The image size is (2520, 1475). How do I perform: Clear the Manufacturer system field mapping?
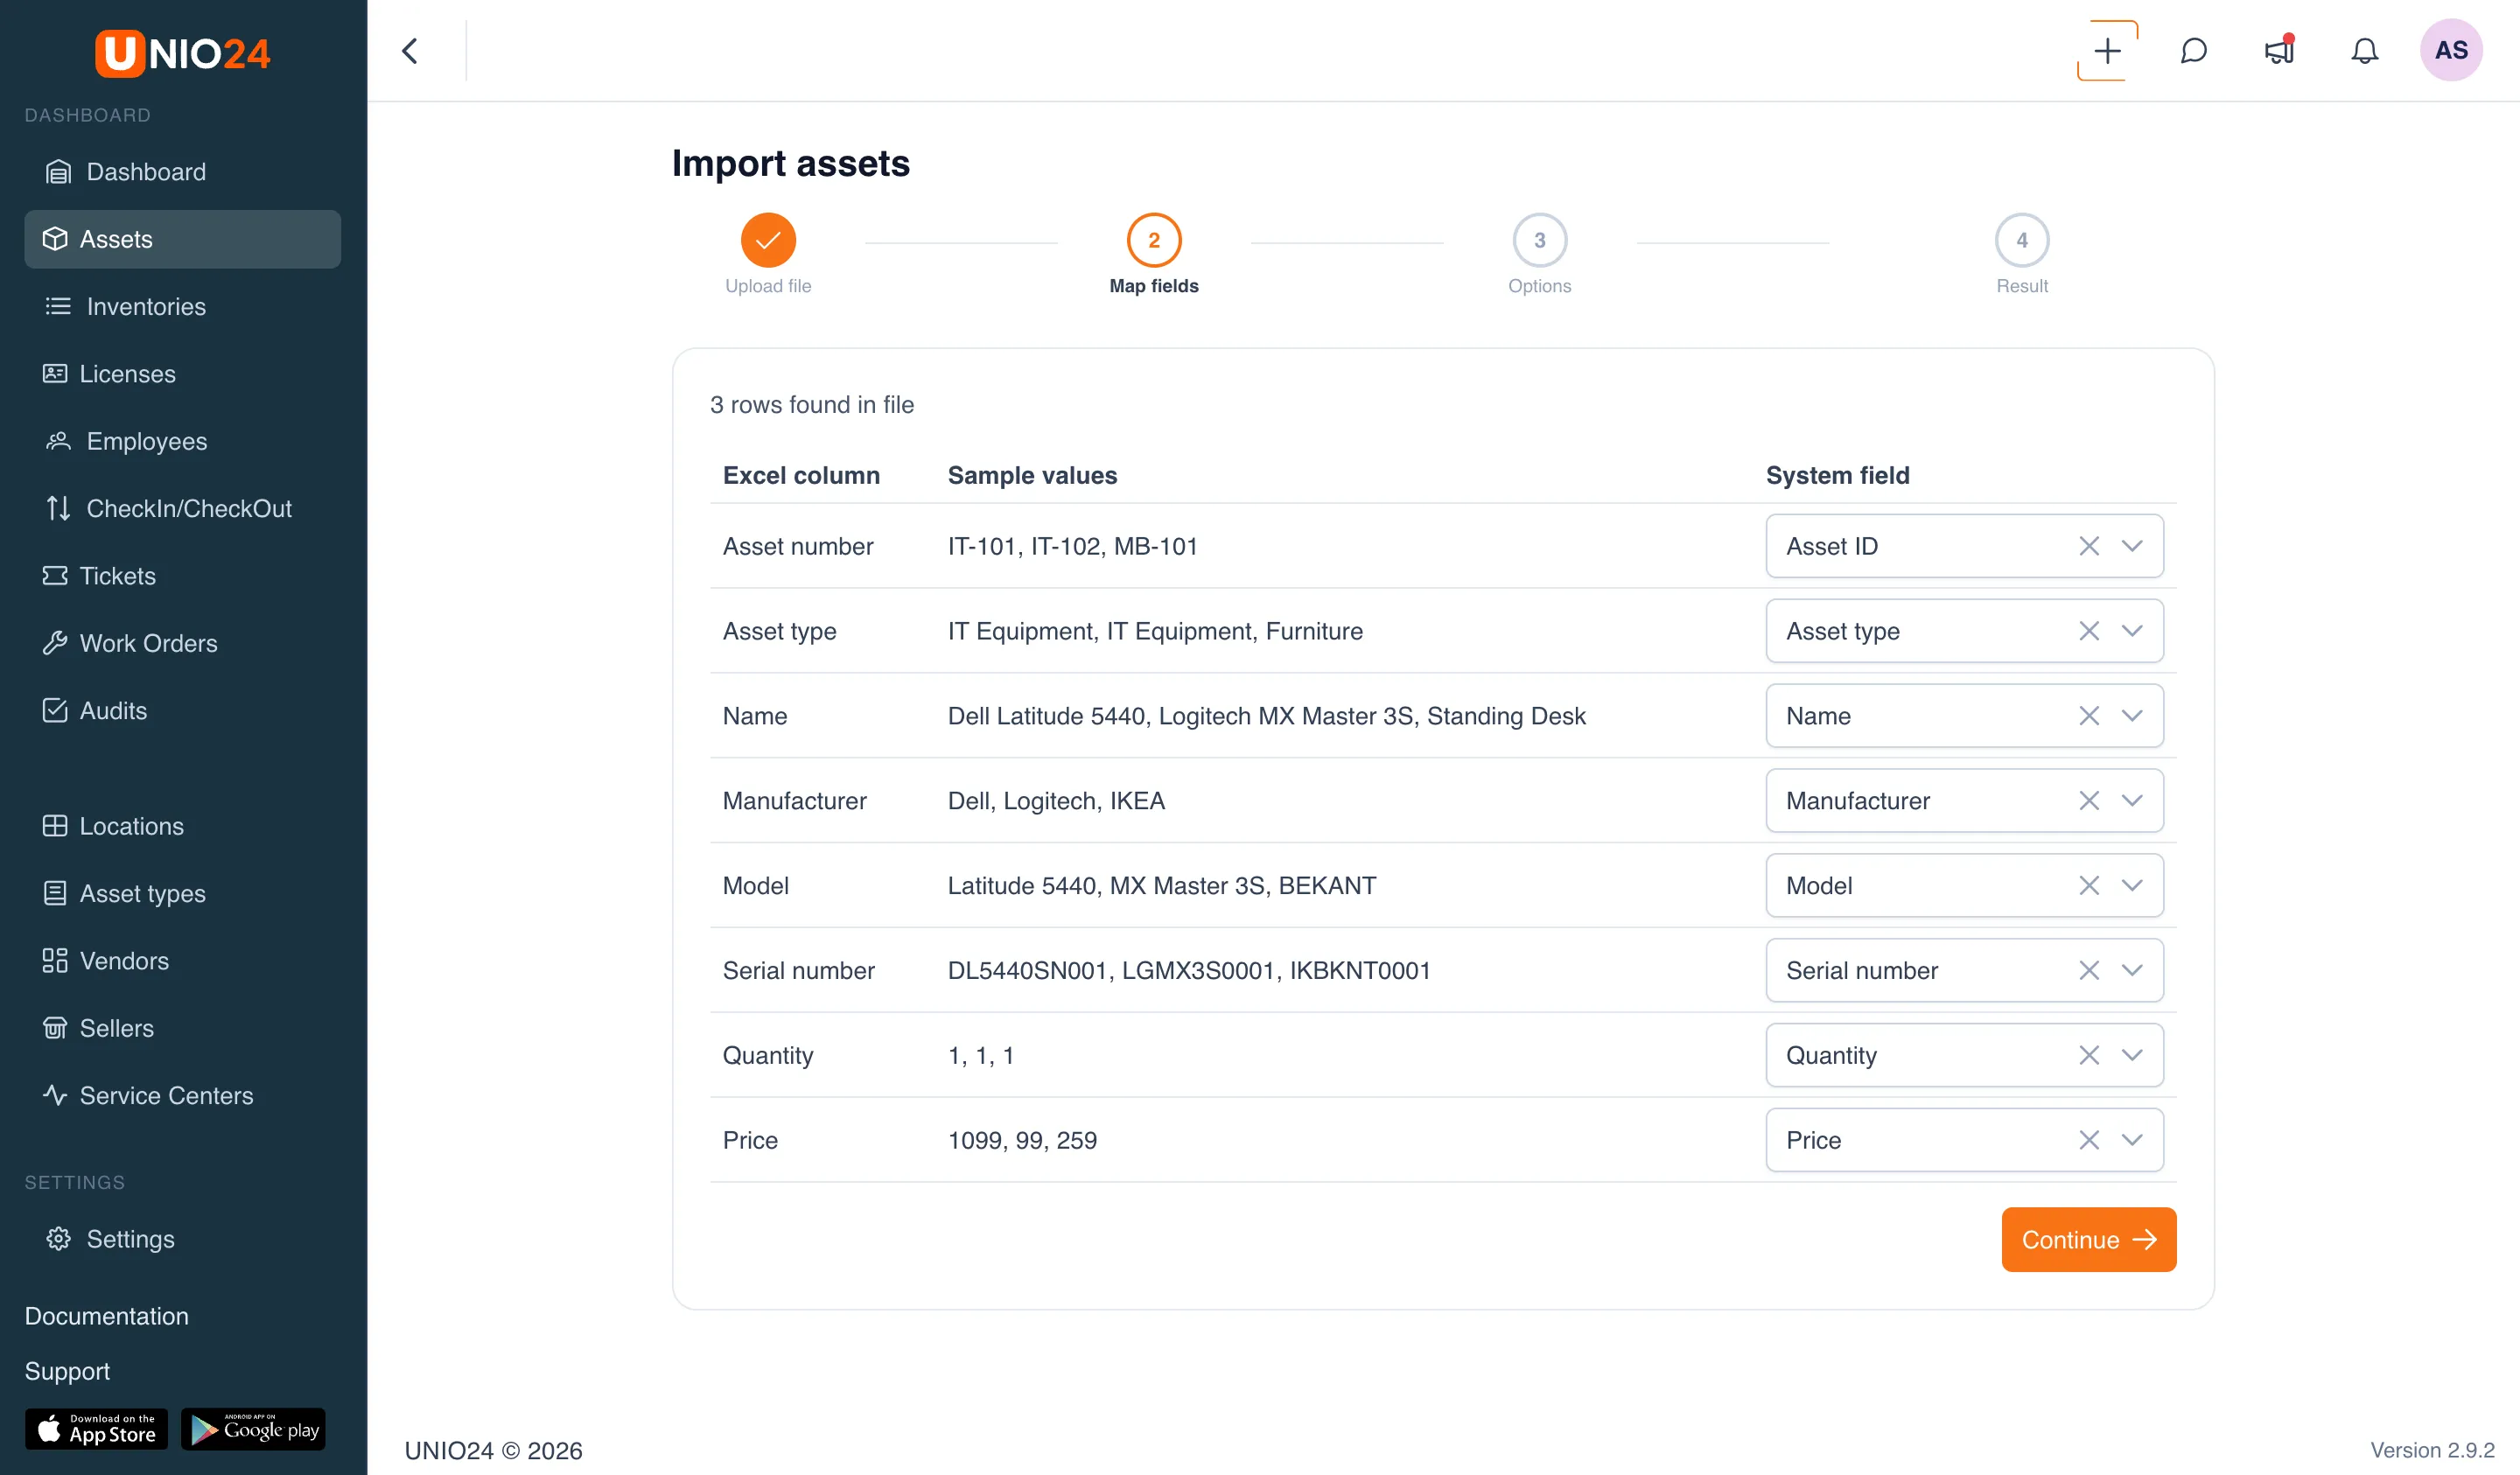click(2088, 801)
